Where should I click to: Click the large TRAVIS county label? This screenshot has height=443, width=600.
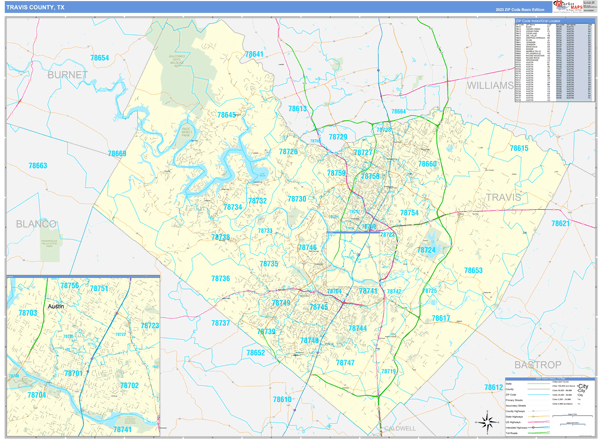(504, 198)
